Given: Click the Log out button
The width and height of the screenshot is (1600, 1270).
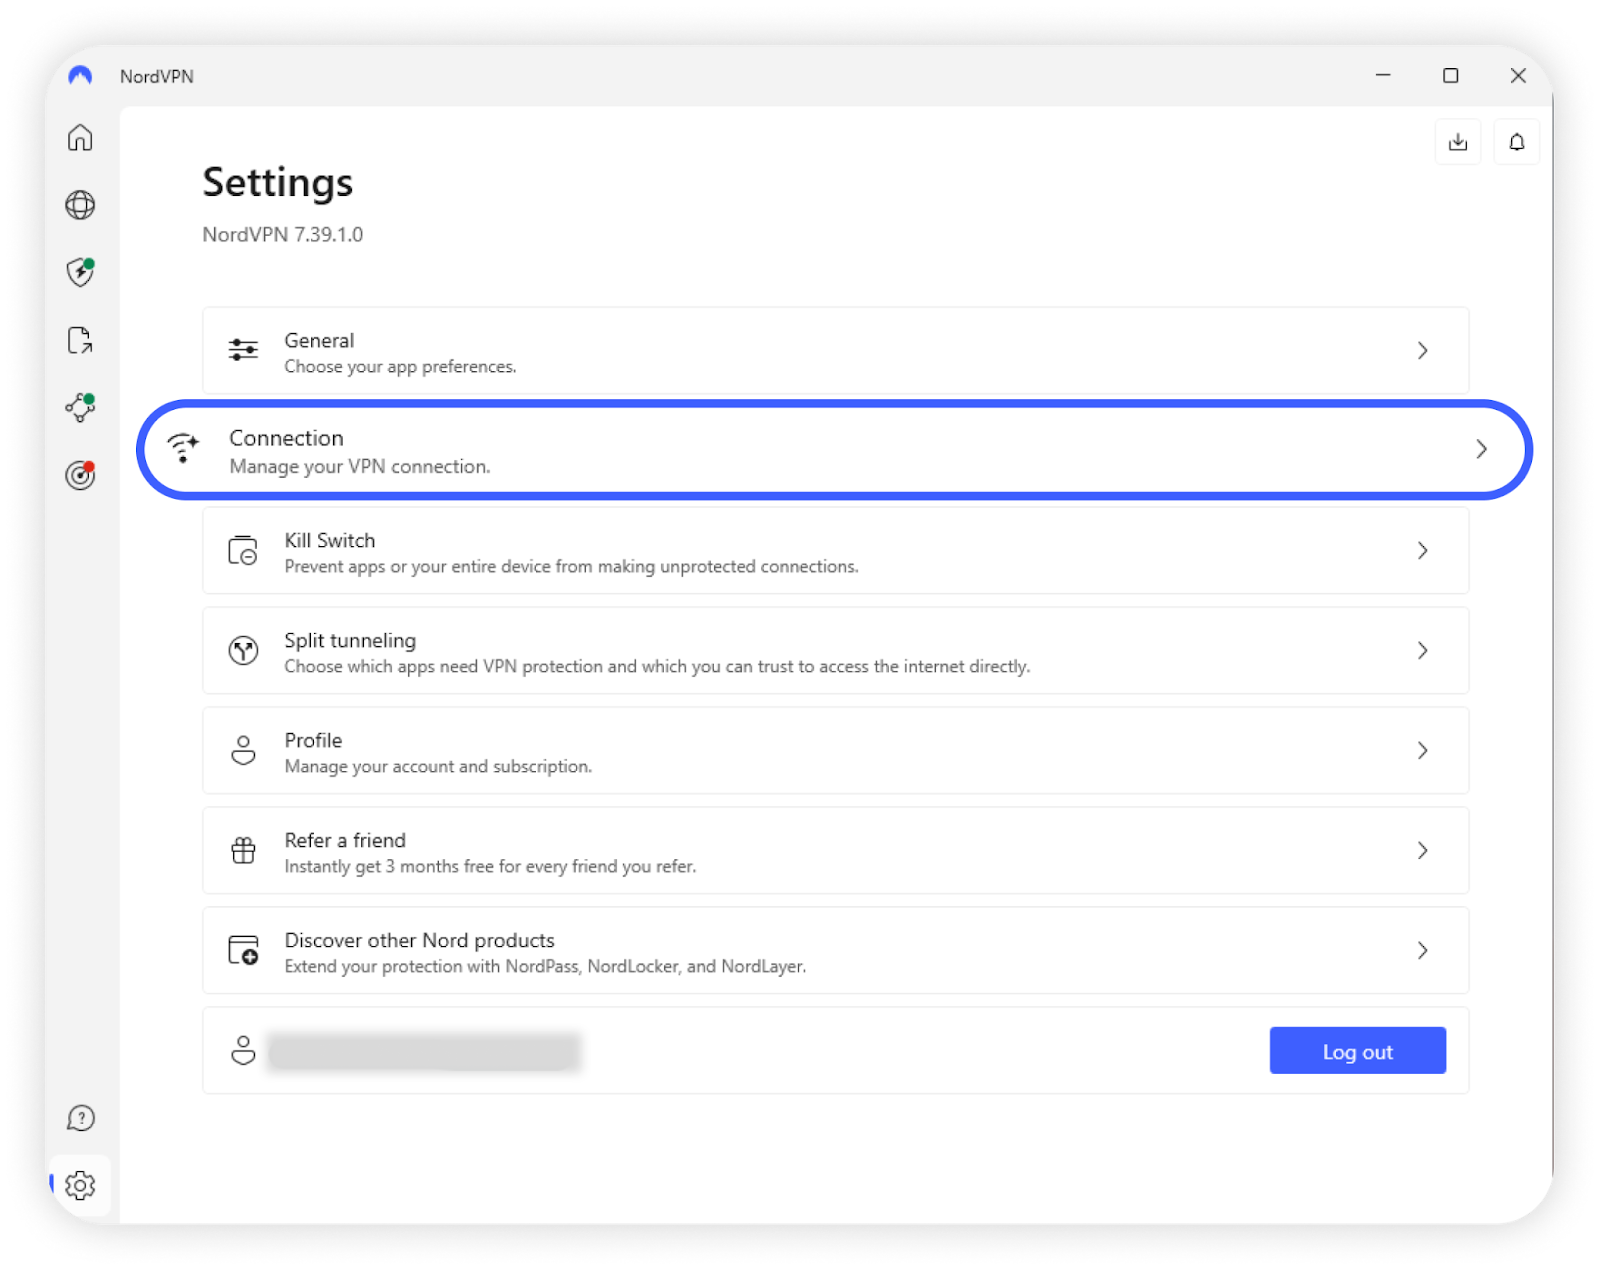Looking at the screenshot, I should [1357, 1051].
